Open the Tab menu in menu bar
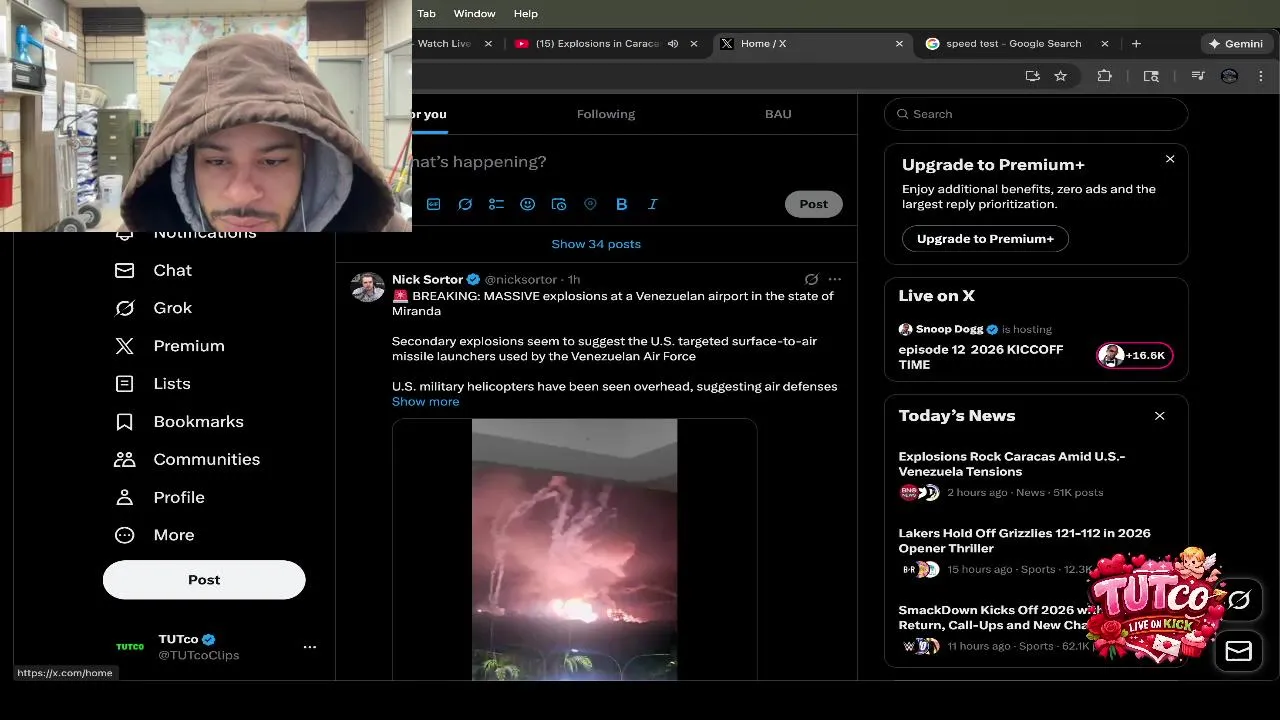 click(x=426, y=14)
